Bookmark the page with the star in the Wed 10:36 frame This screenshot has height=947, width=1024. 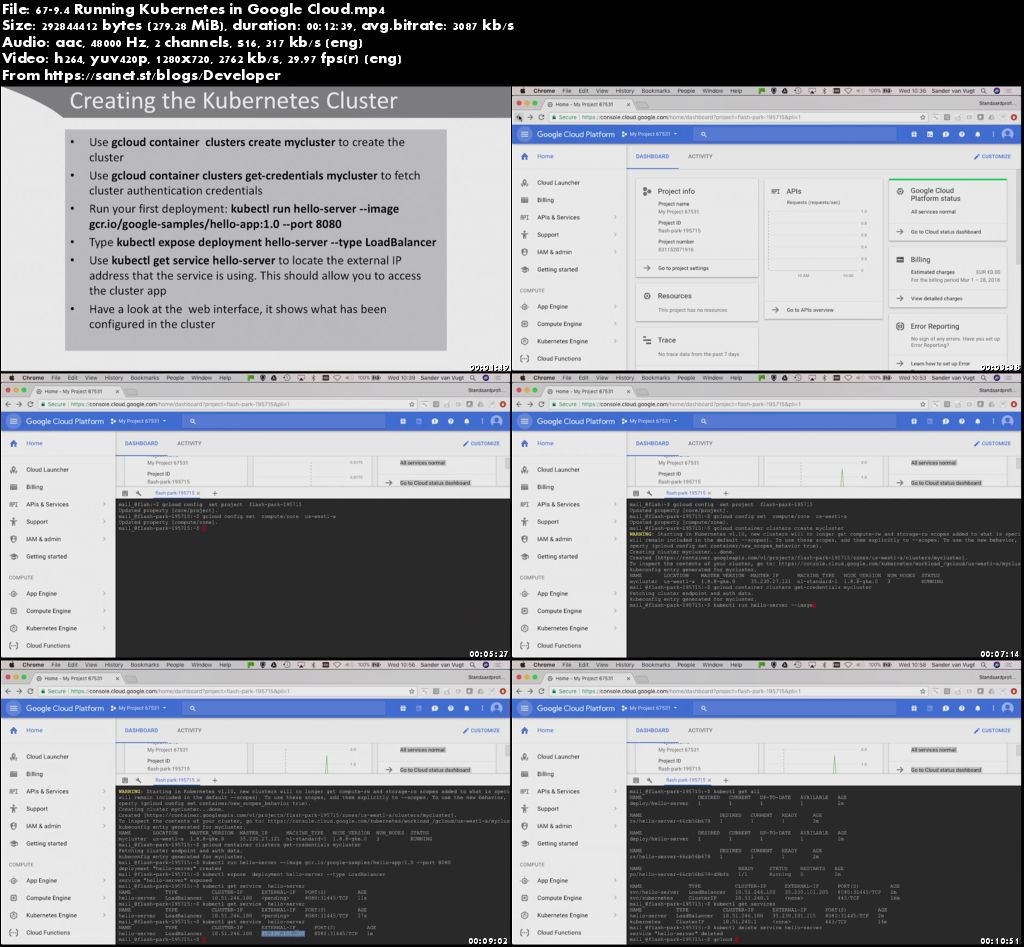(923, 118)
